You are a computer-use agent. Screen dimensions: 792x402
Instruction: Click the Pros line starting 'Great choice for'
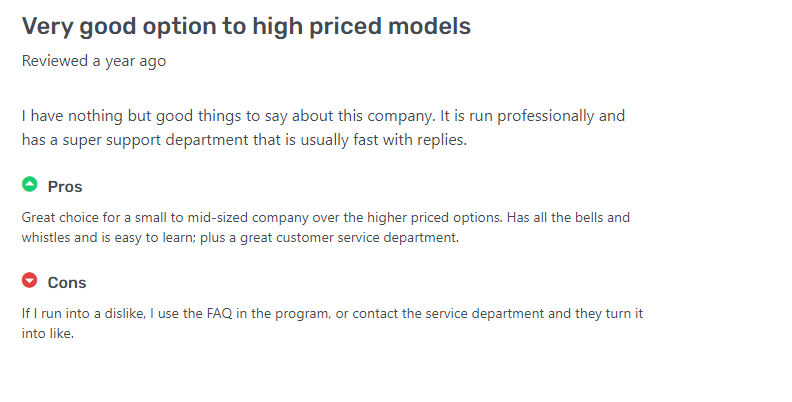(326, 217)
